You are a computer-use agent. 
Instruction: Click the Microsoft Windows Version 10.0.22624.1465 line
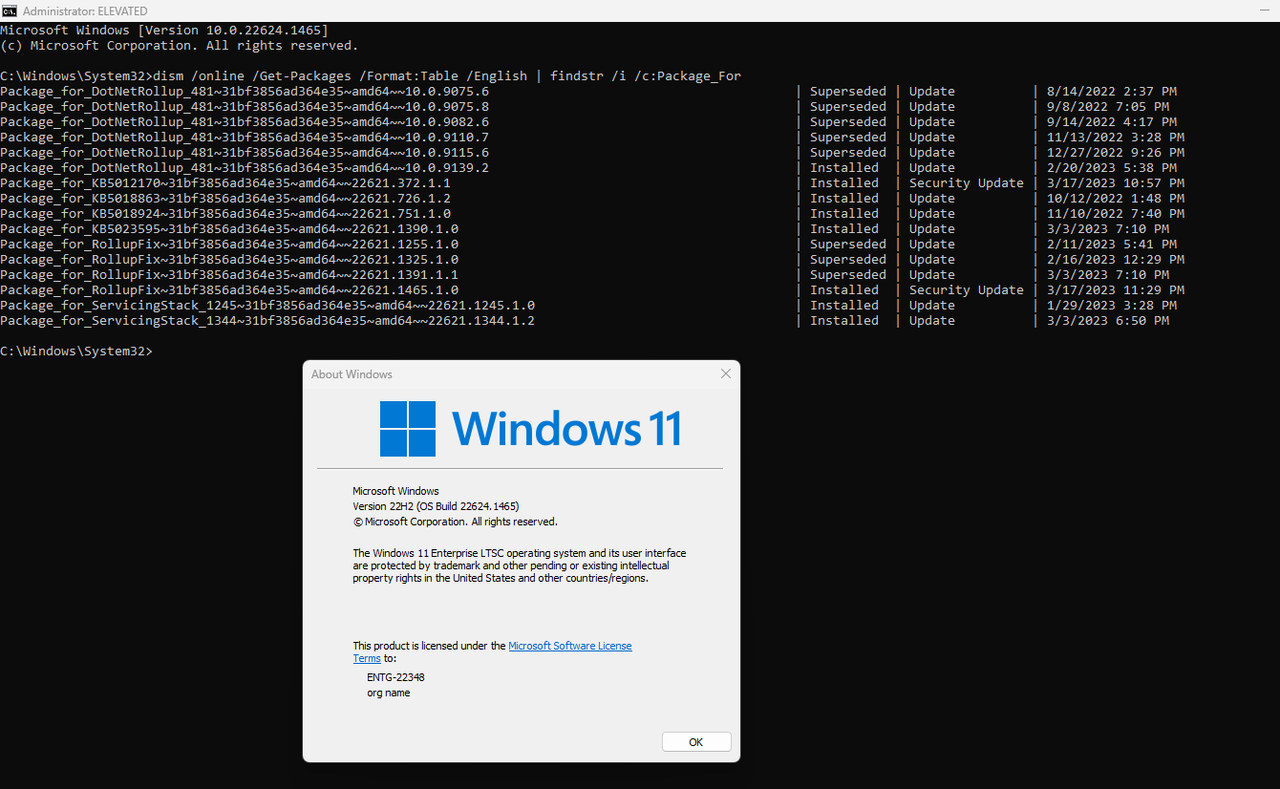(164, 30)
